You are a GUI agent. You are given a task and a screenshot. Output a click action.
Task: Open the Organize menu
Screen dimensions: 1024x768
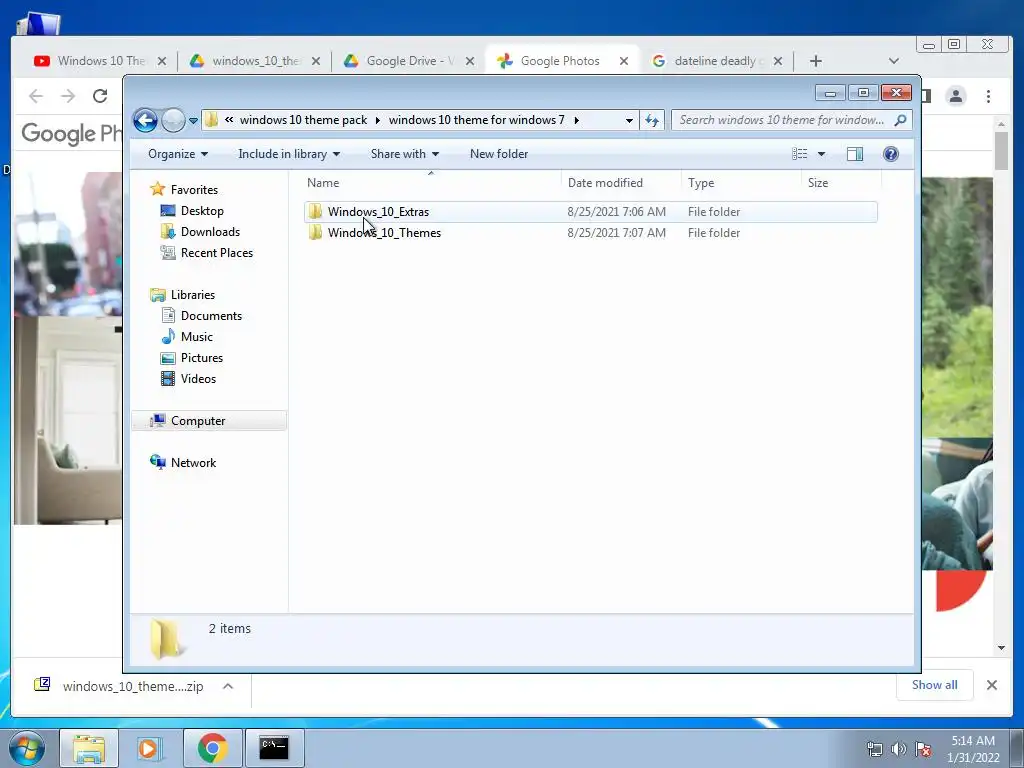[178, 154]
